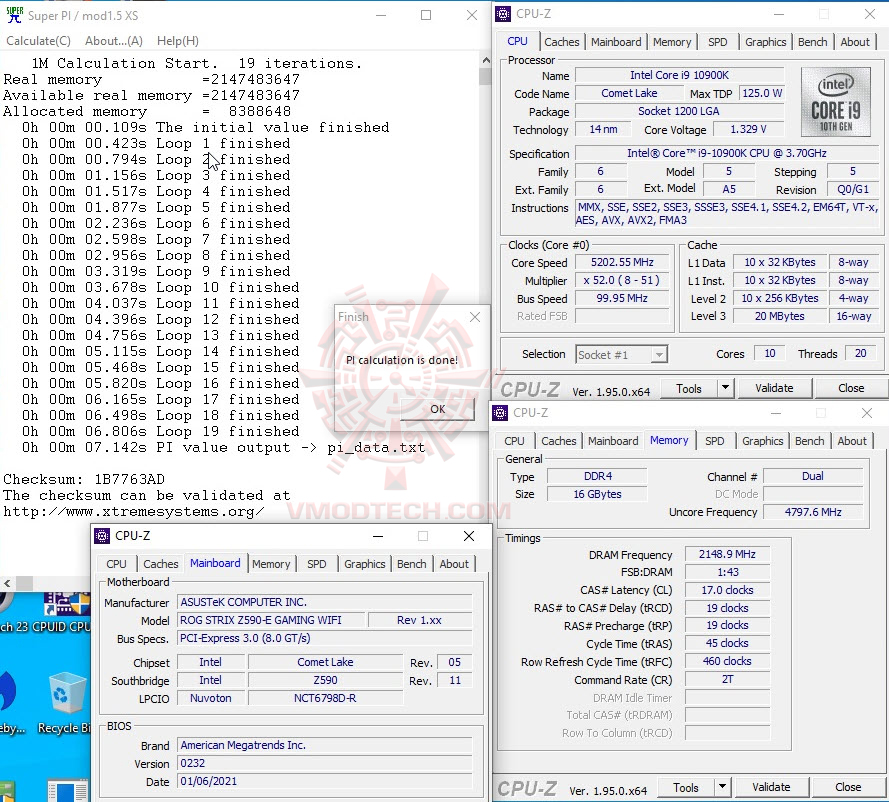The width and height of the screenshot is (889, 802).
Task: Select SPD tab in Mainboard CPU-Z window
Action: click(x=316, y=564)
